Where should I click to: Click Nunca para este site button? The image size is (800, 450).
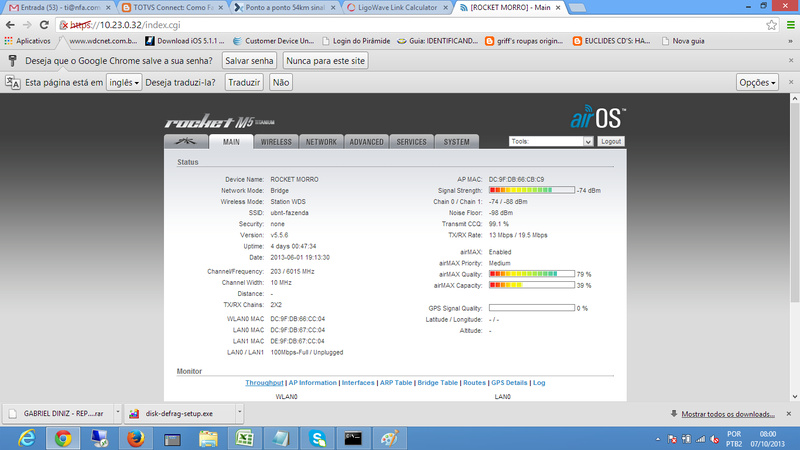click(x=326, y=60)
